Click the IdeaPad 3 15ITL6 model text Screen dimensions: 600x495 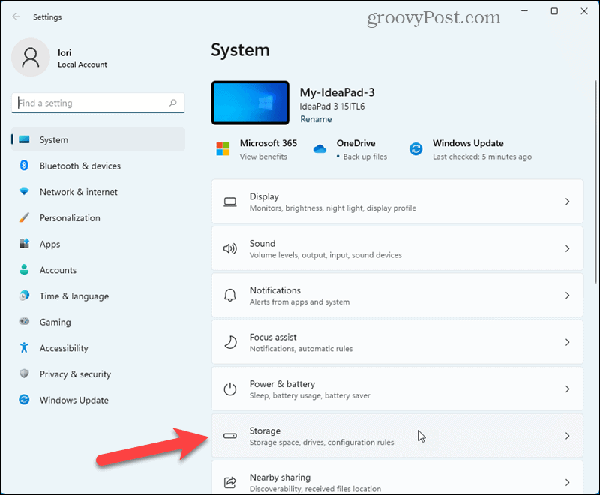[x=332, y=106]
